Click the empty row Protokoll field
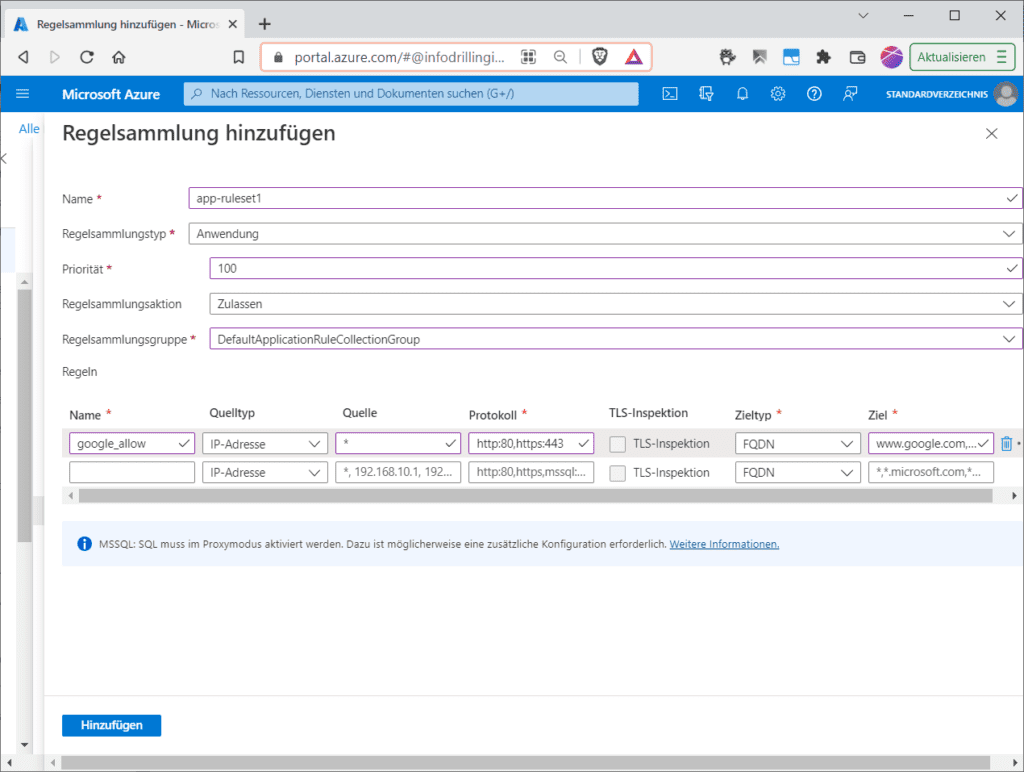 click(531, 472)
